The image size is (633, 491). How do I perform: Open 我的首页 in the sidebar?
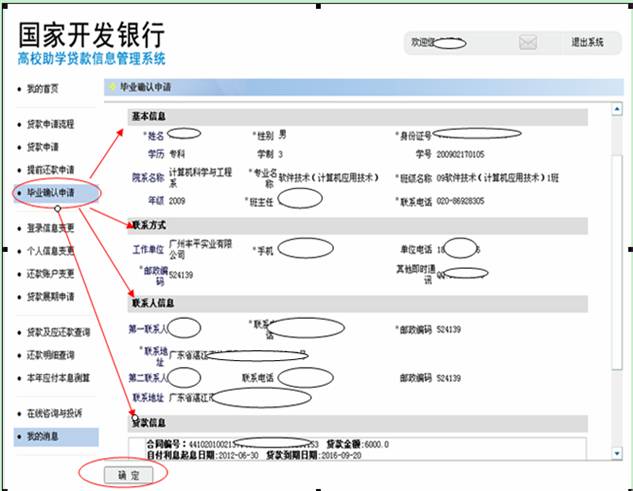click(x=43, y=89)
